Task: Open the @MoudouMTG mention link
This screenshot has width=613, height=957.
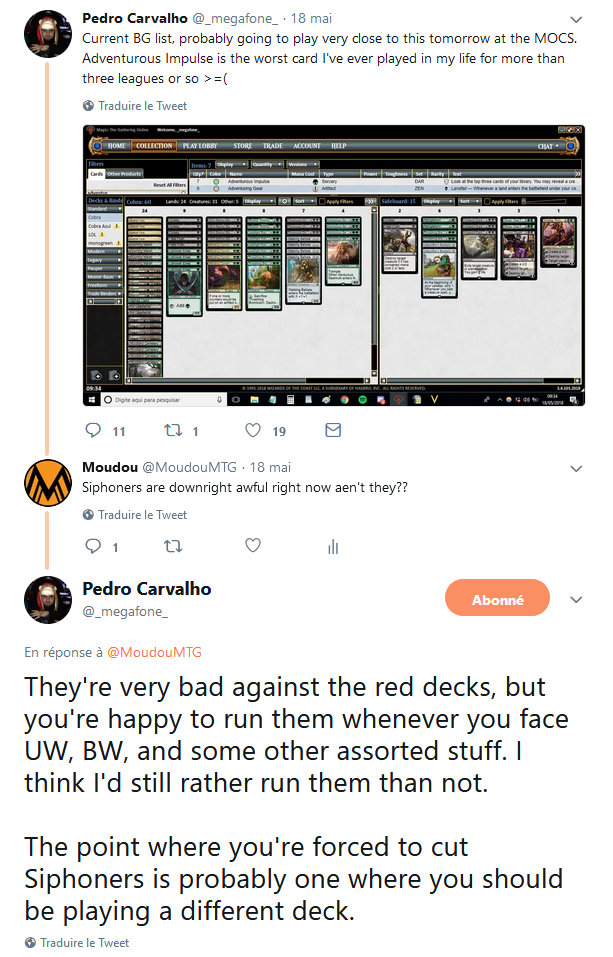Action: pos(154,652)
